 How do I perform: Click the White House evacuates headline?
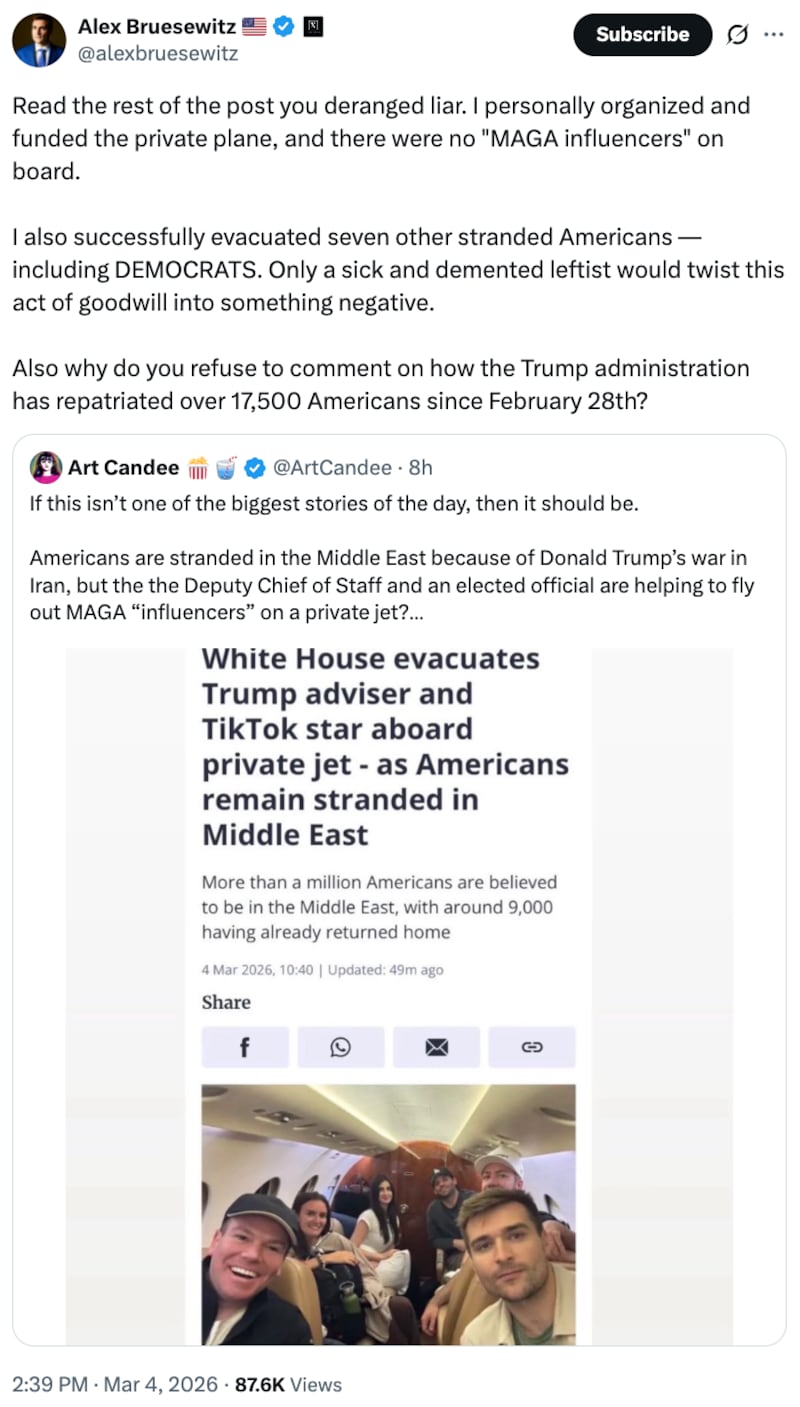tap(385, 747)
